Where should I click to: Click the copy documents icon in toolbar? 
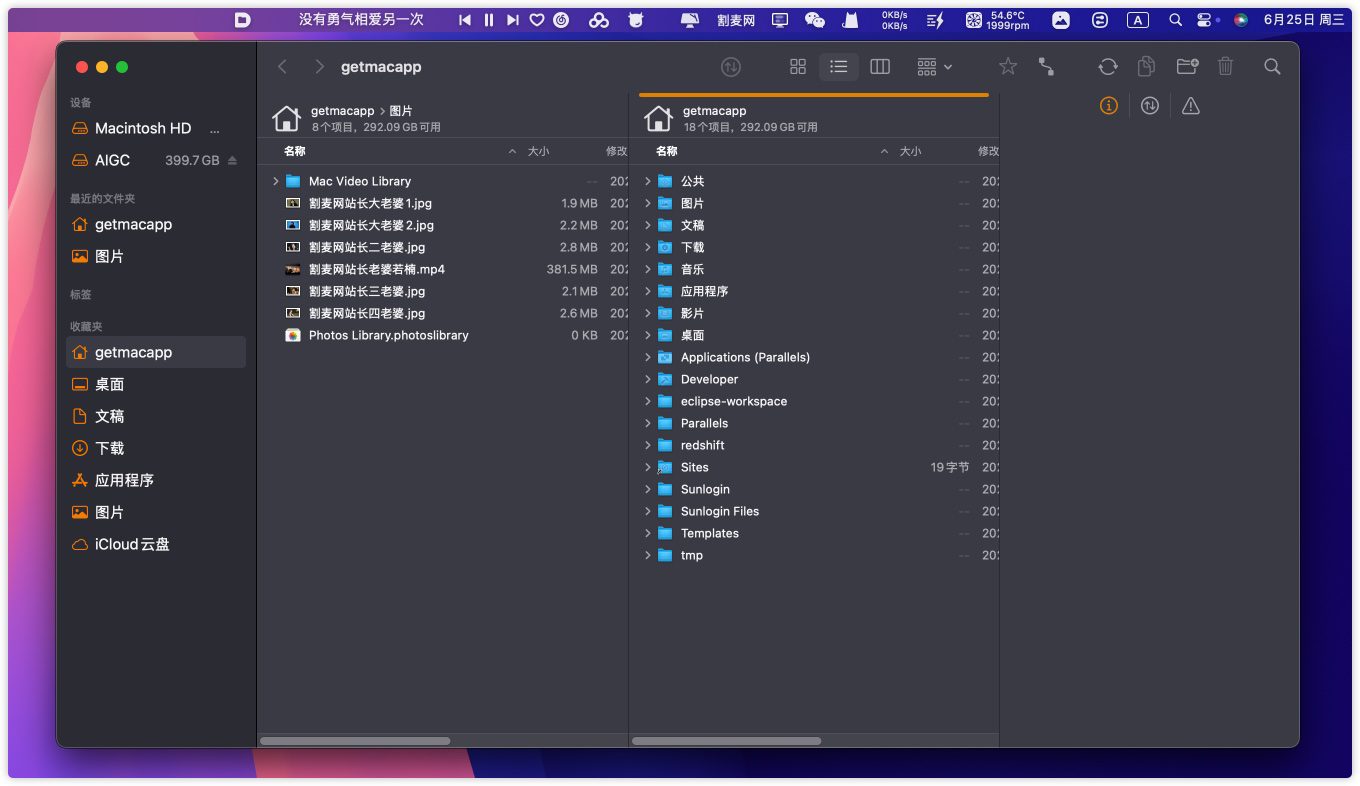(x=1147, y=67)
